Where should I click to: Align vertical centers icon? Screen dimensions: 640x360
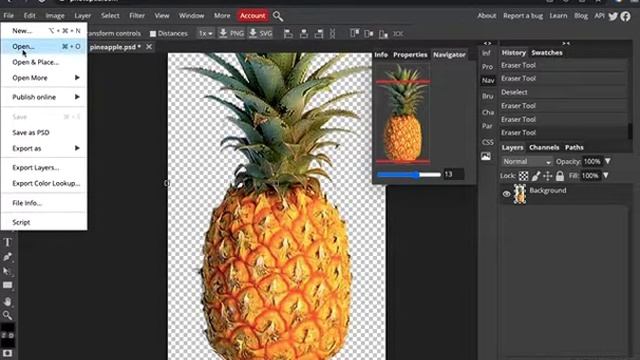coord(369,33)
